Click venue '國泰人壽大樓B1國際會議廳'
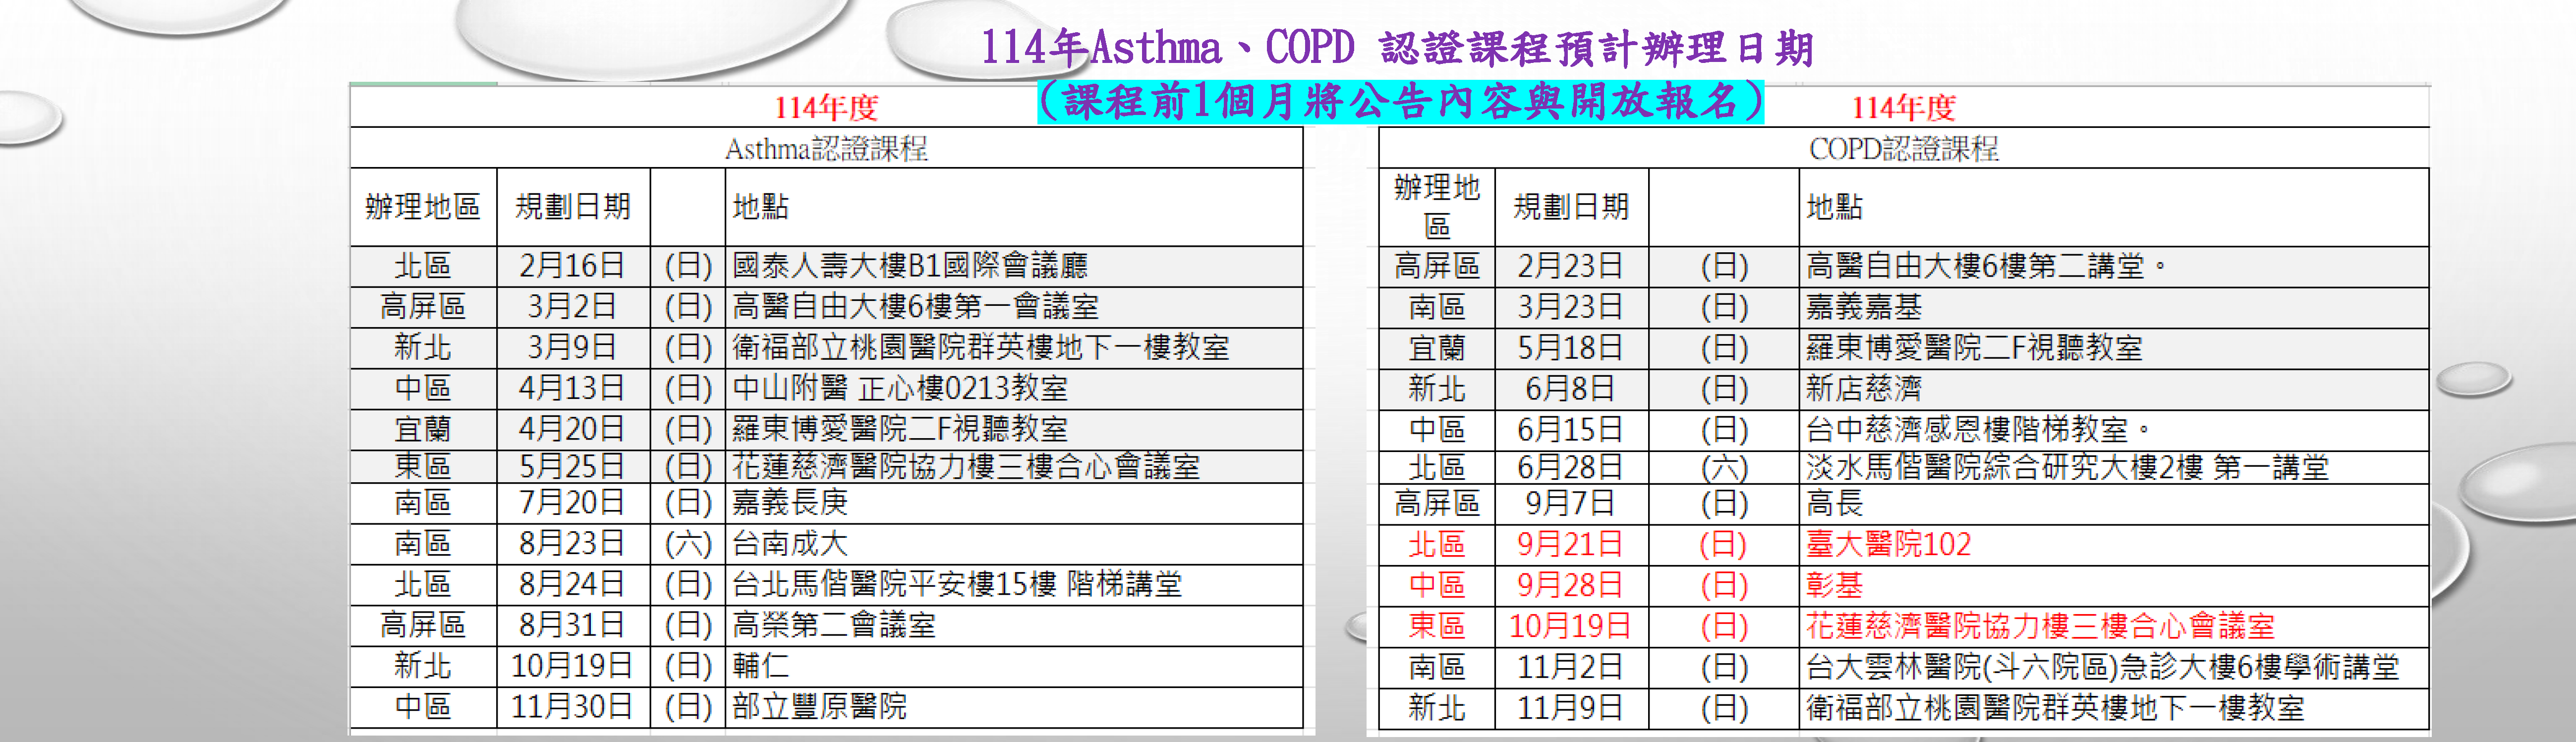This screenshot has height=742, width=2576. [x=910, y=265]
